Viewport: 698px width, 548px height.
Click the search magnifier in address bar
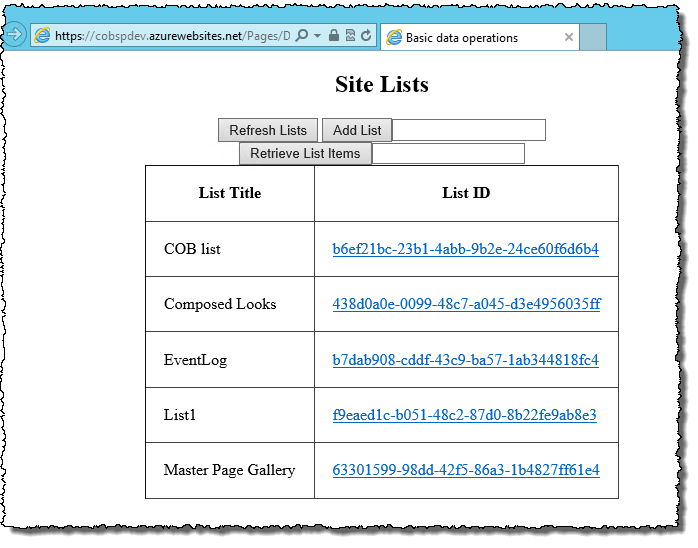(302, 35)
